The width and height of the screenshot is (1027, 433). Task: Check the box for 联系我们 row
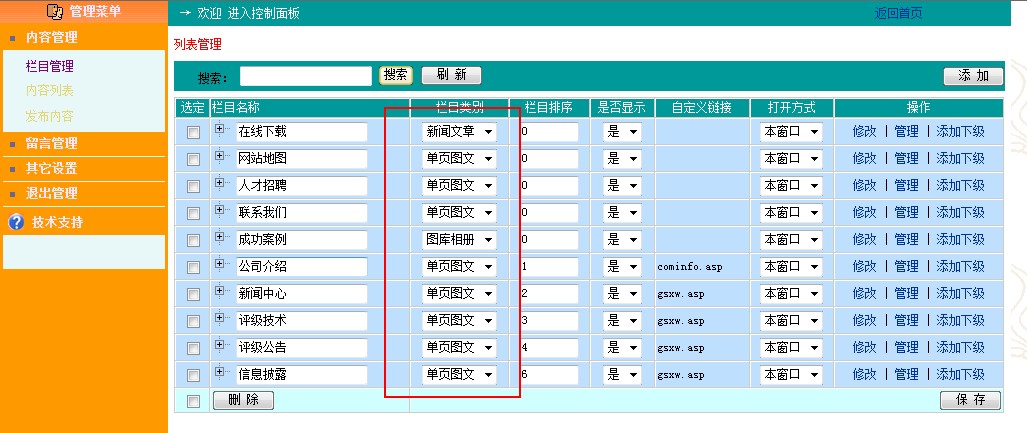pyautogui.click(x=193, y=214)
